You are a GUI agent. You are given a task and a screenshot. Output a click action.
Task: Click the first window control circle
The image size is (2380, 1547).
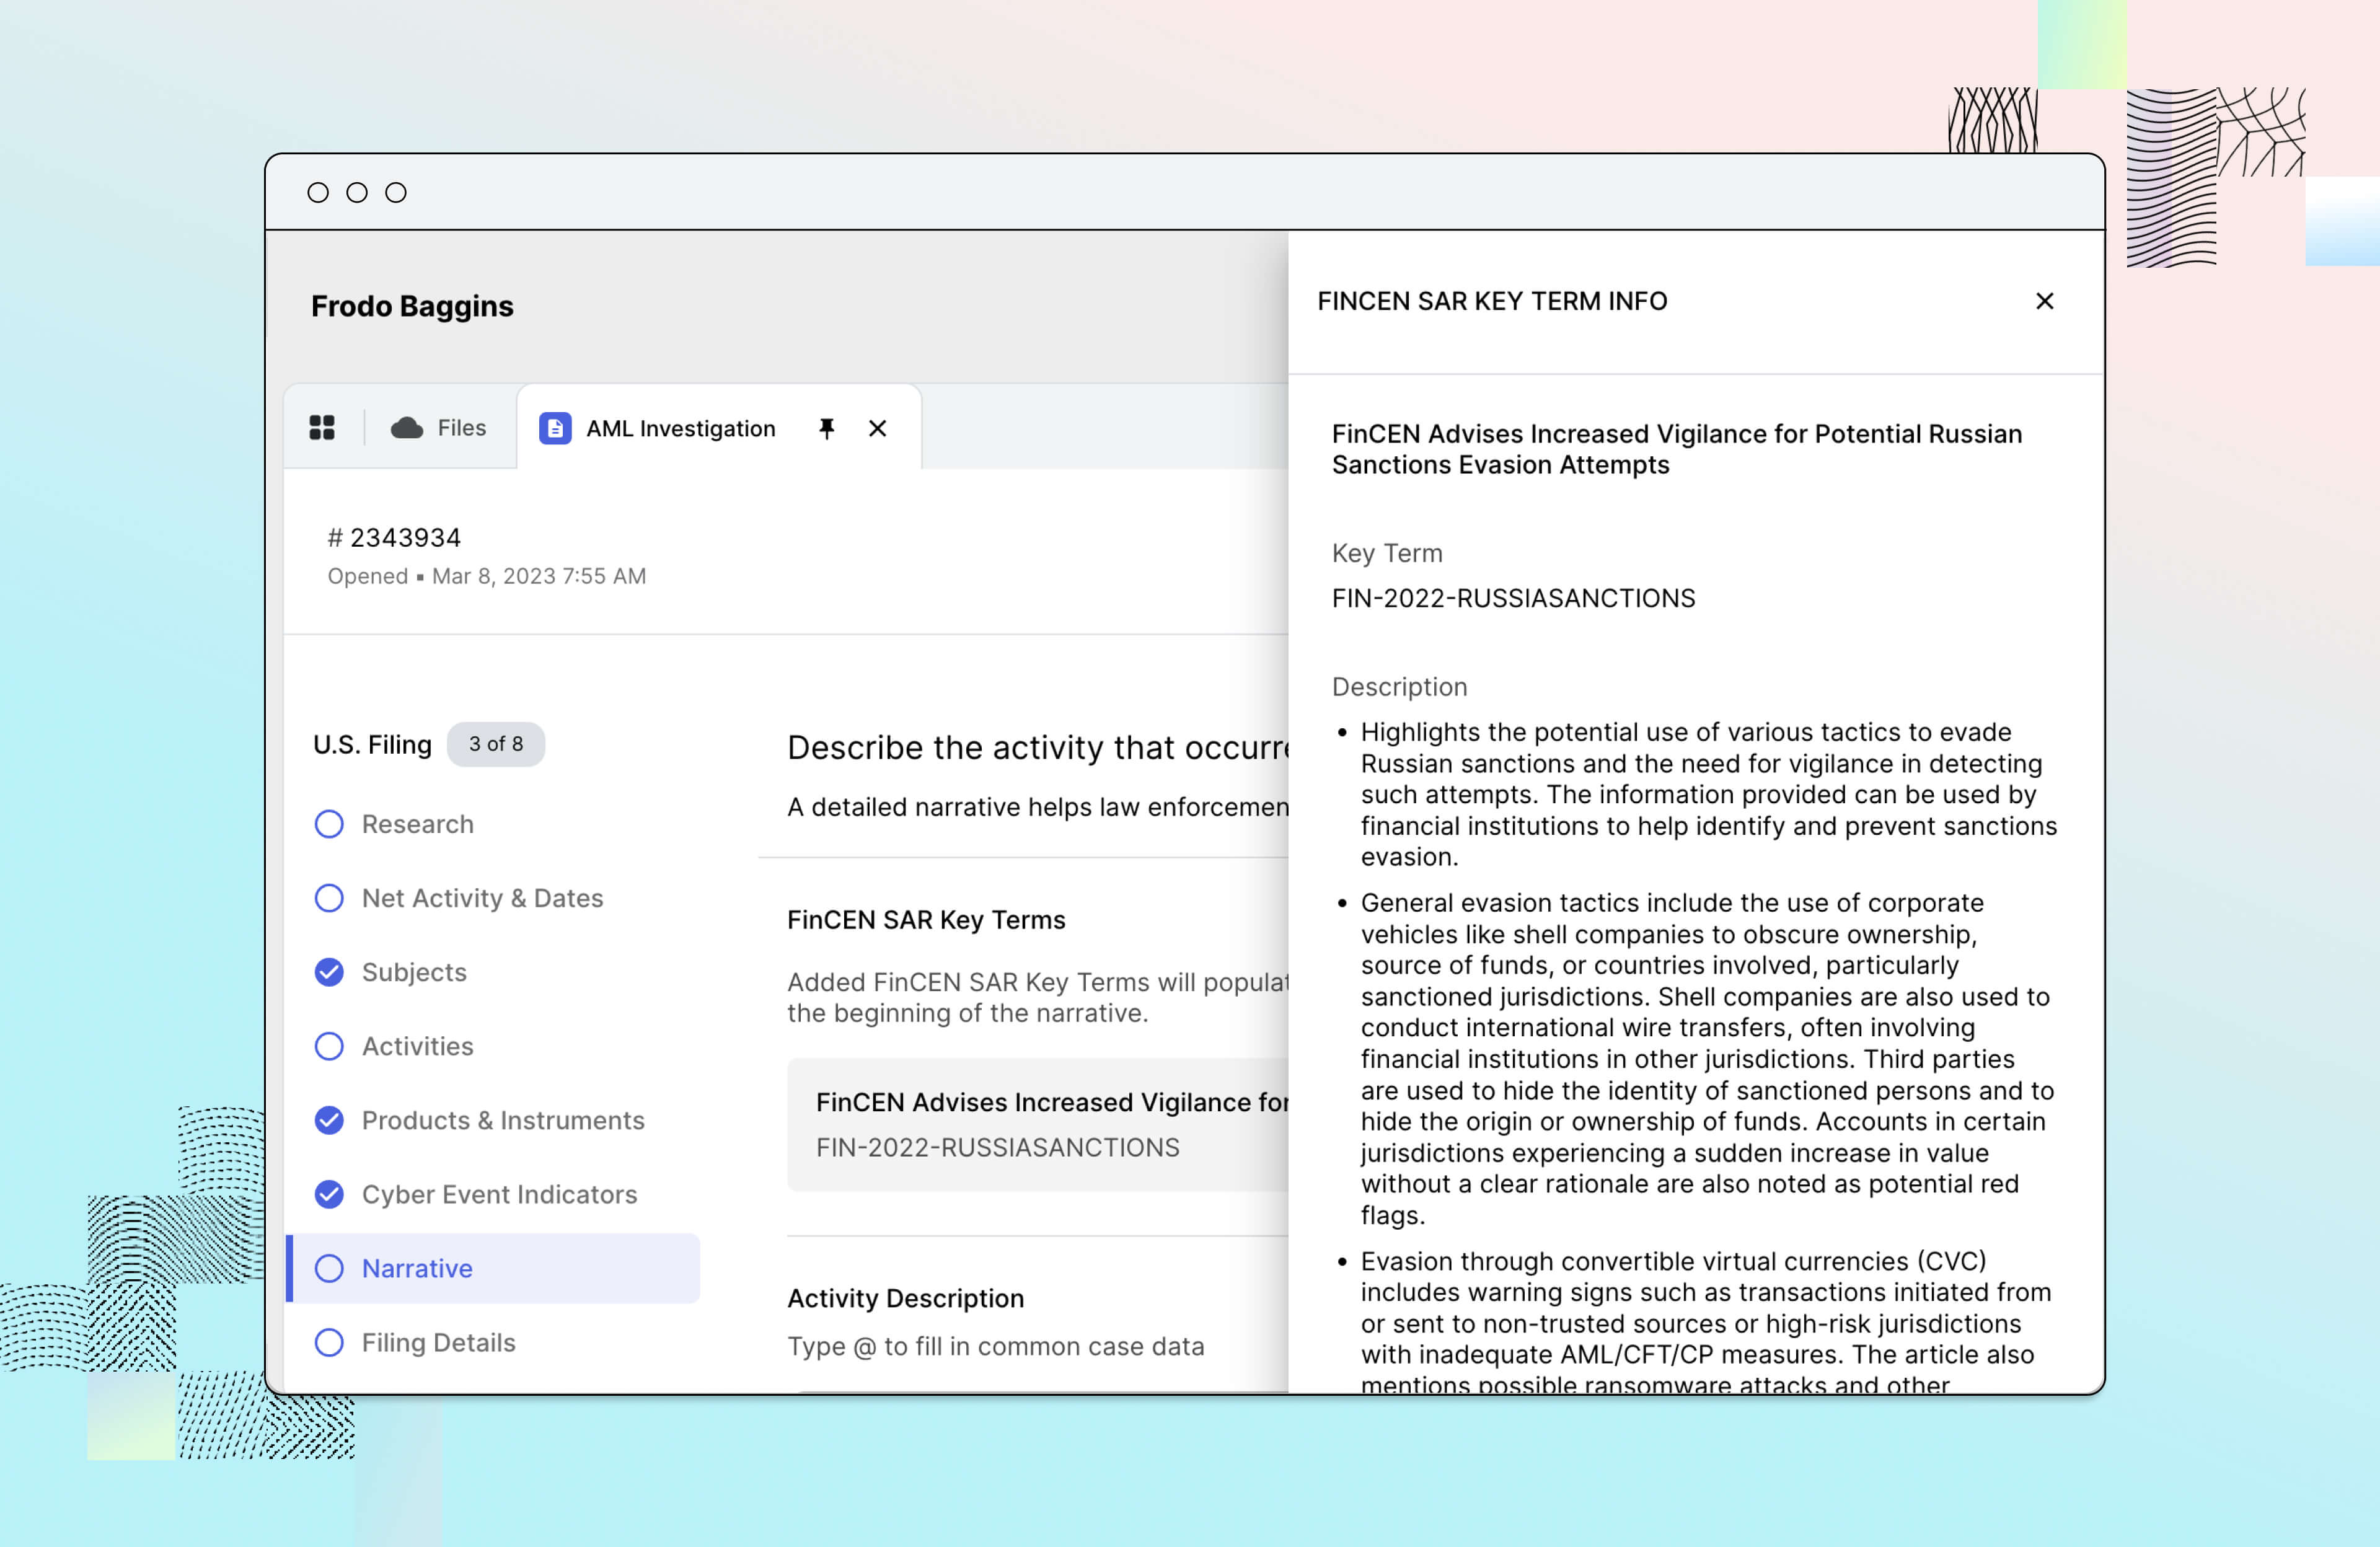click(x=318, y=192)
